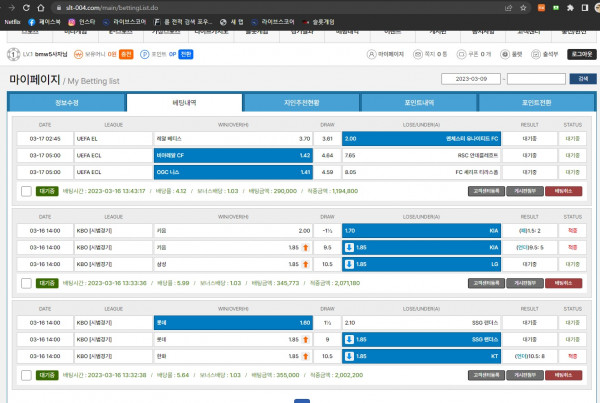This screenshot has width=600, height=403.
Task: Open the Instagram bookmark in bookmarks bar
Action: click(72, 20)
